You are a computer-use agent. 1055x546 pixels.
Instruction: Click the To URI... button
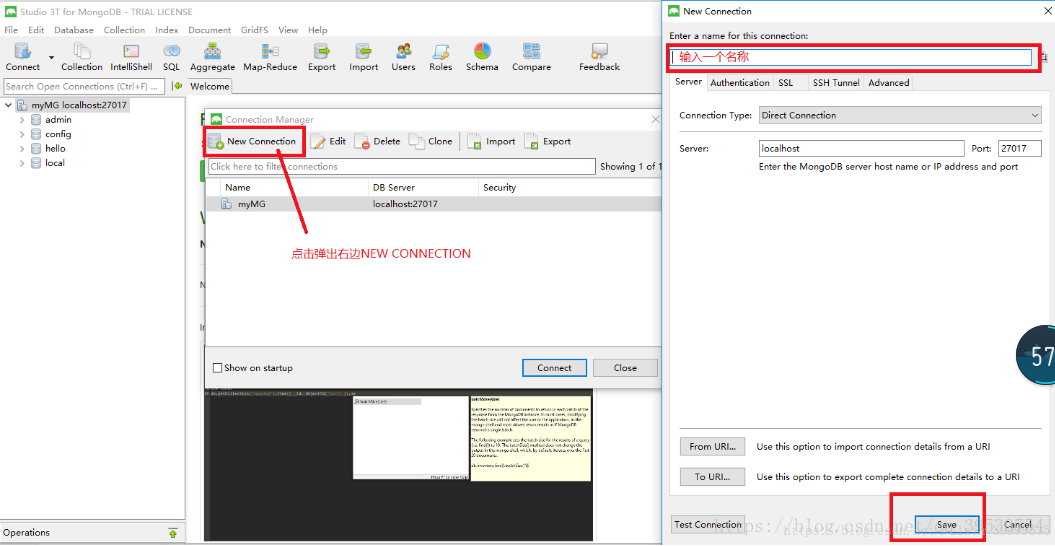pyautogui.click(x=713, y=477)
